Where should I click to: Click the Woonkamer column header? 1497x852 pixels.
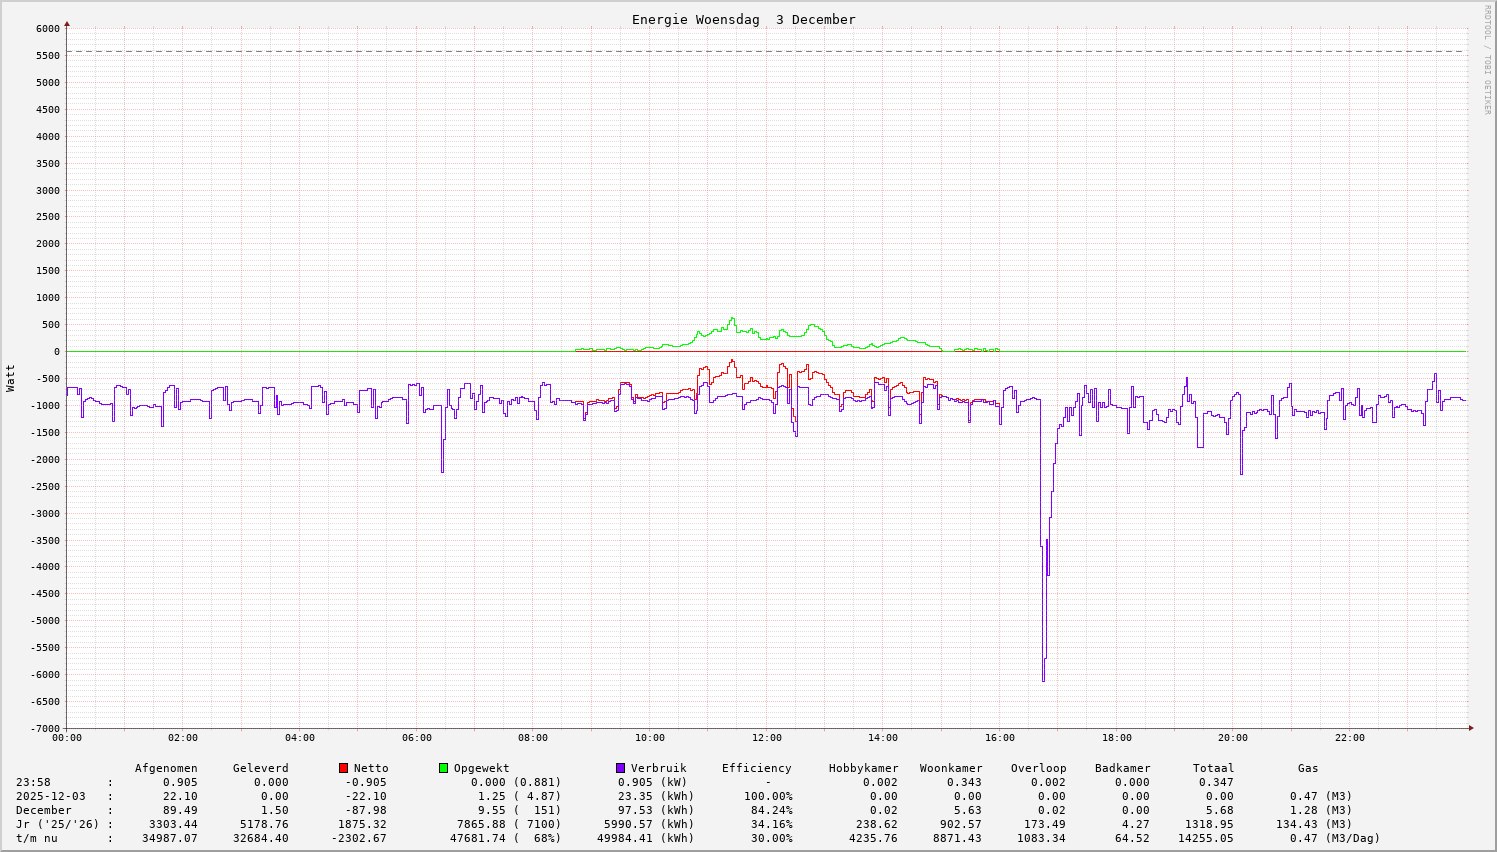pos(950,768)
